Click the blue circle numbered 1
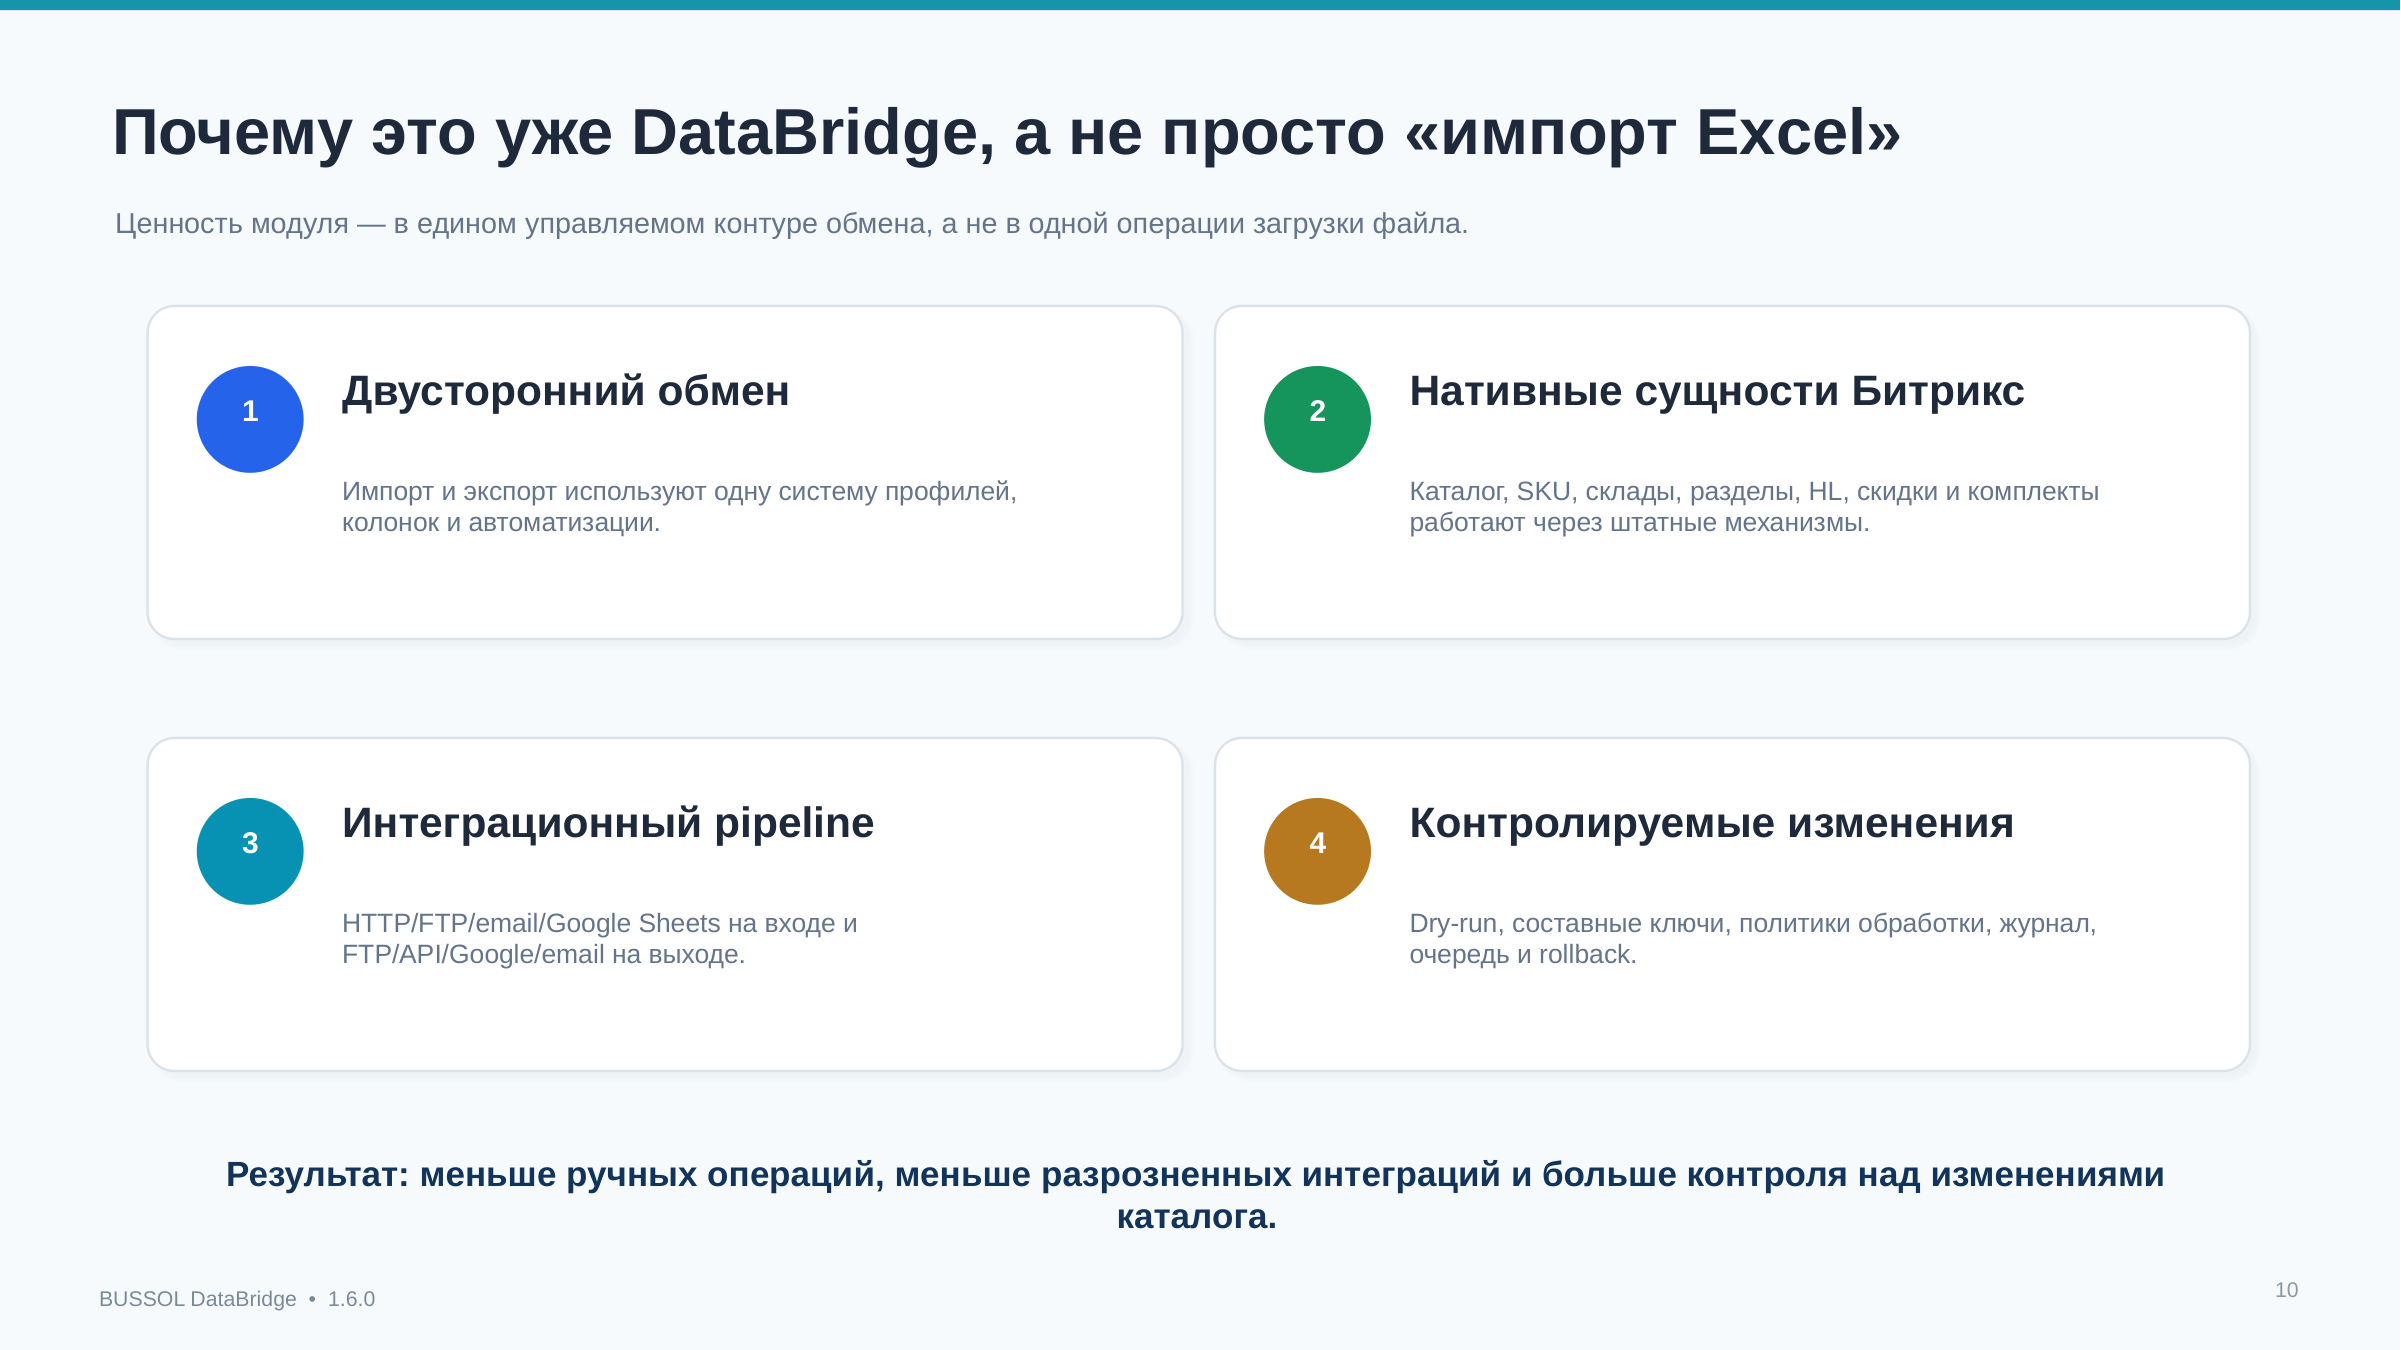This screenshot has height=1350, width=2401. tap(250, 419)
